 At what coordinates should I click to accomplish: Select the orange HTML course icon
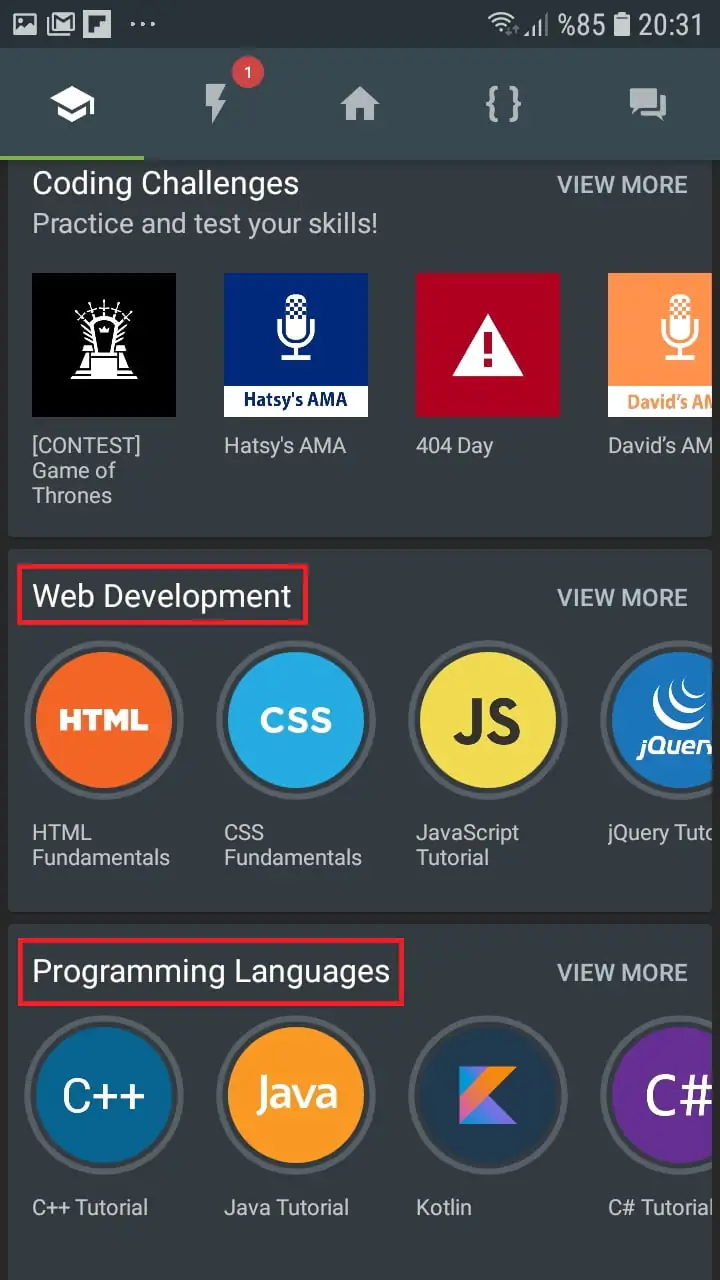pyautogui.click(x=104, y=720)
